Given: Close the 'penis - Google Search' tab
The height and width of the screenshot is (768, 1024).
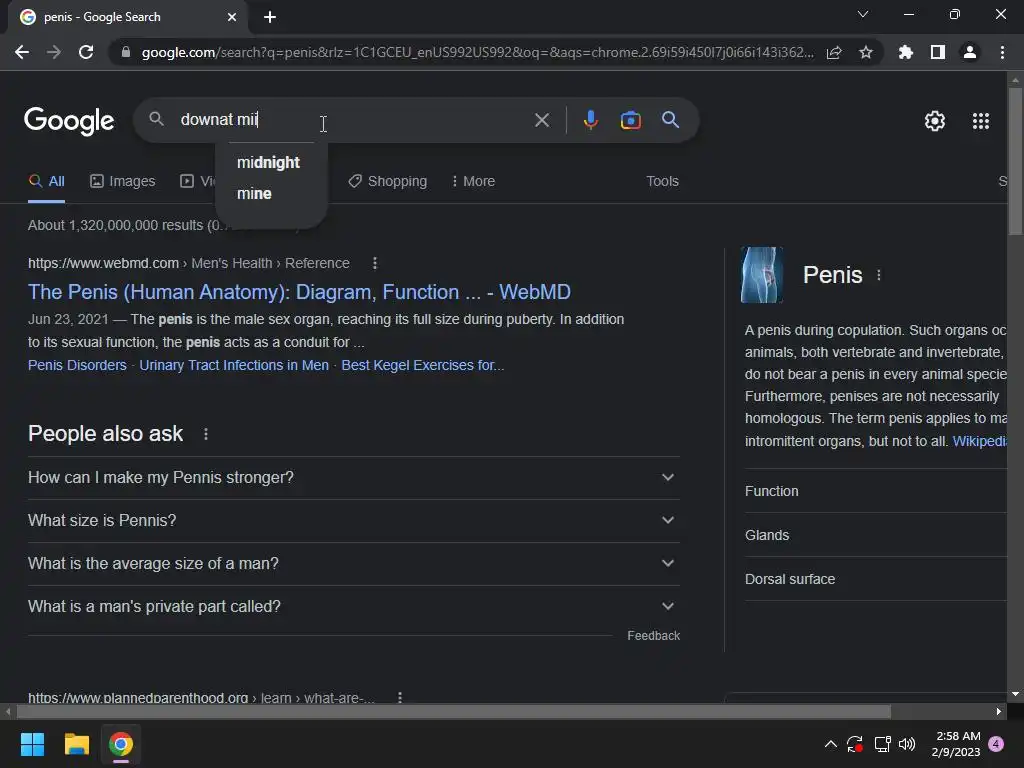Looking at the screenshot, I should click(232, 17).
